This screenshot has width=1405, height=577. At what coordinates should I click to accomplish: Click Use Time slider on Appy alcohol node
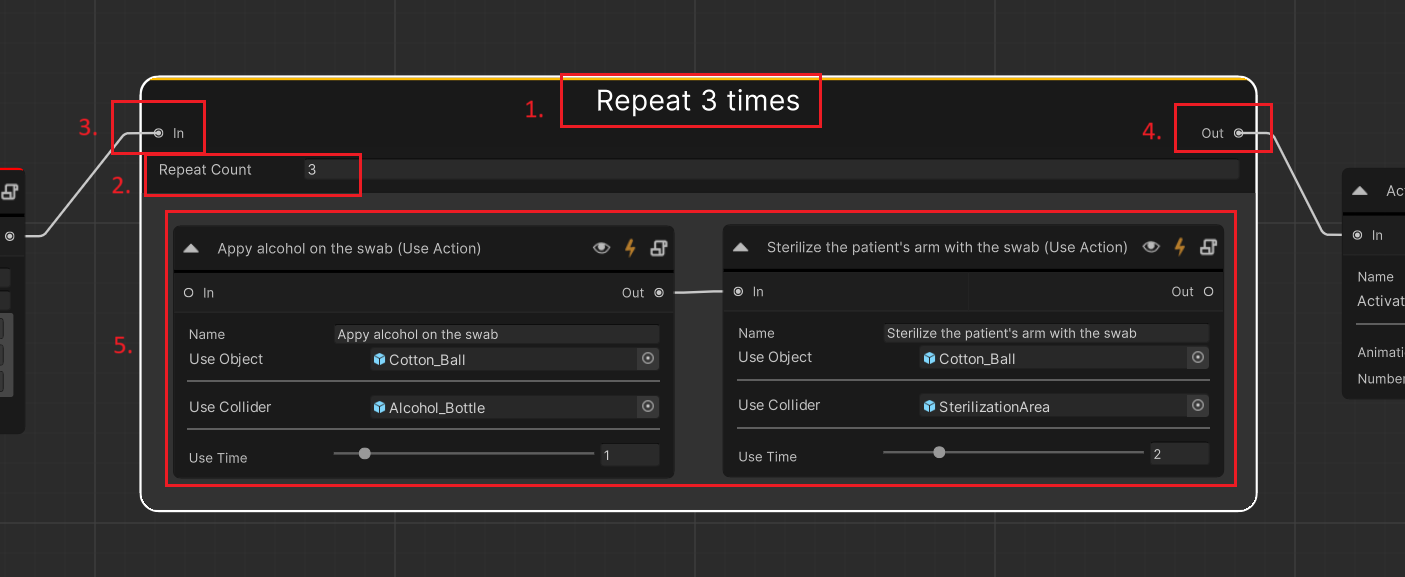click(x=464, y=453)
